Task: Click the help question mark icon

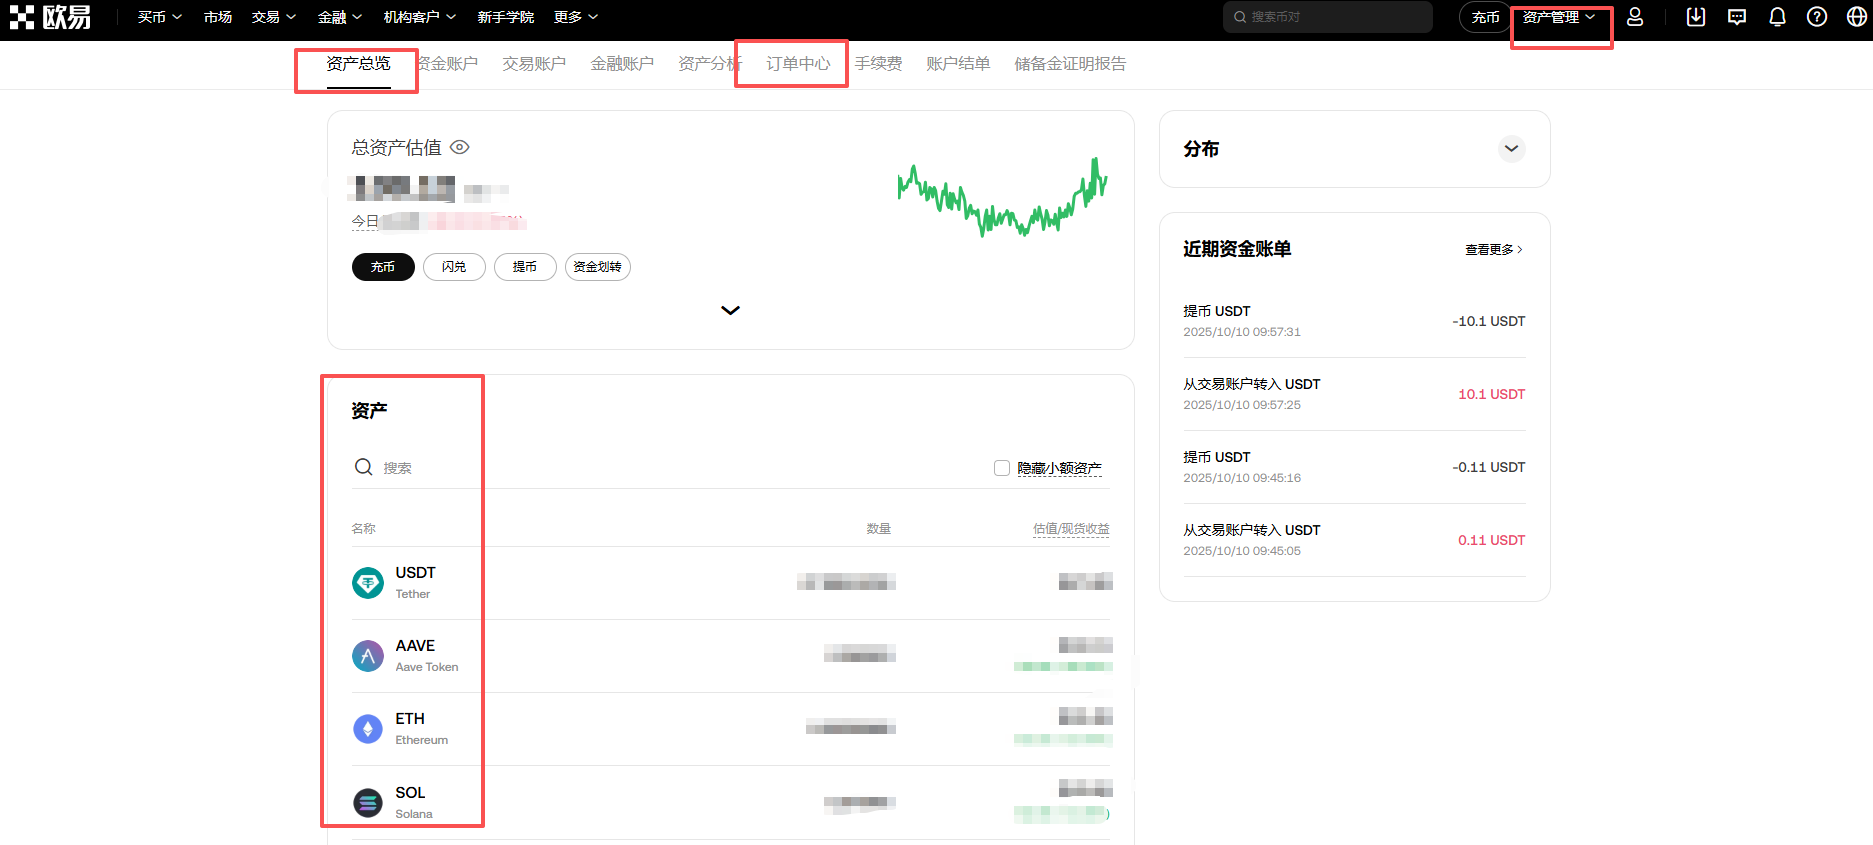Action: 1817,17
